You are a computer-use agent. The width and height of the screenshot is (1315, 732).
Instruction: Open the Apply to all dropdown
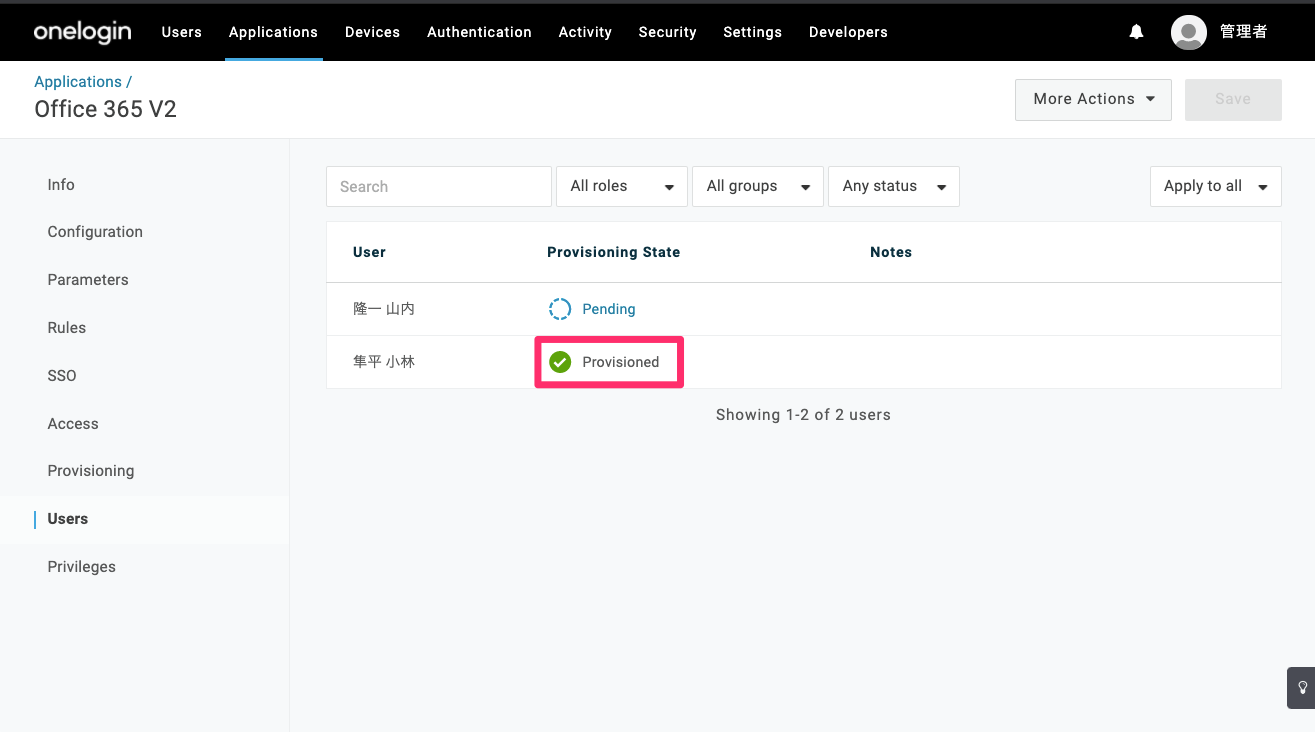[1216, 186]
